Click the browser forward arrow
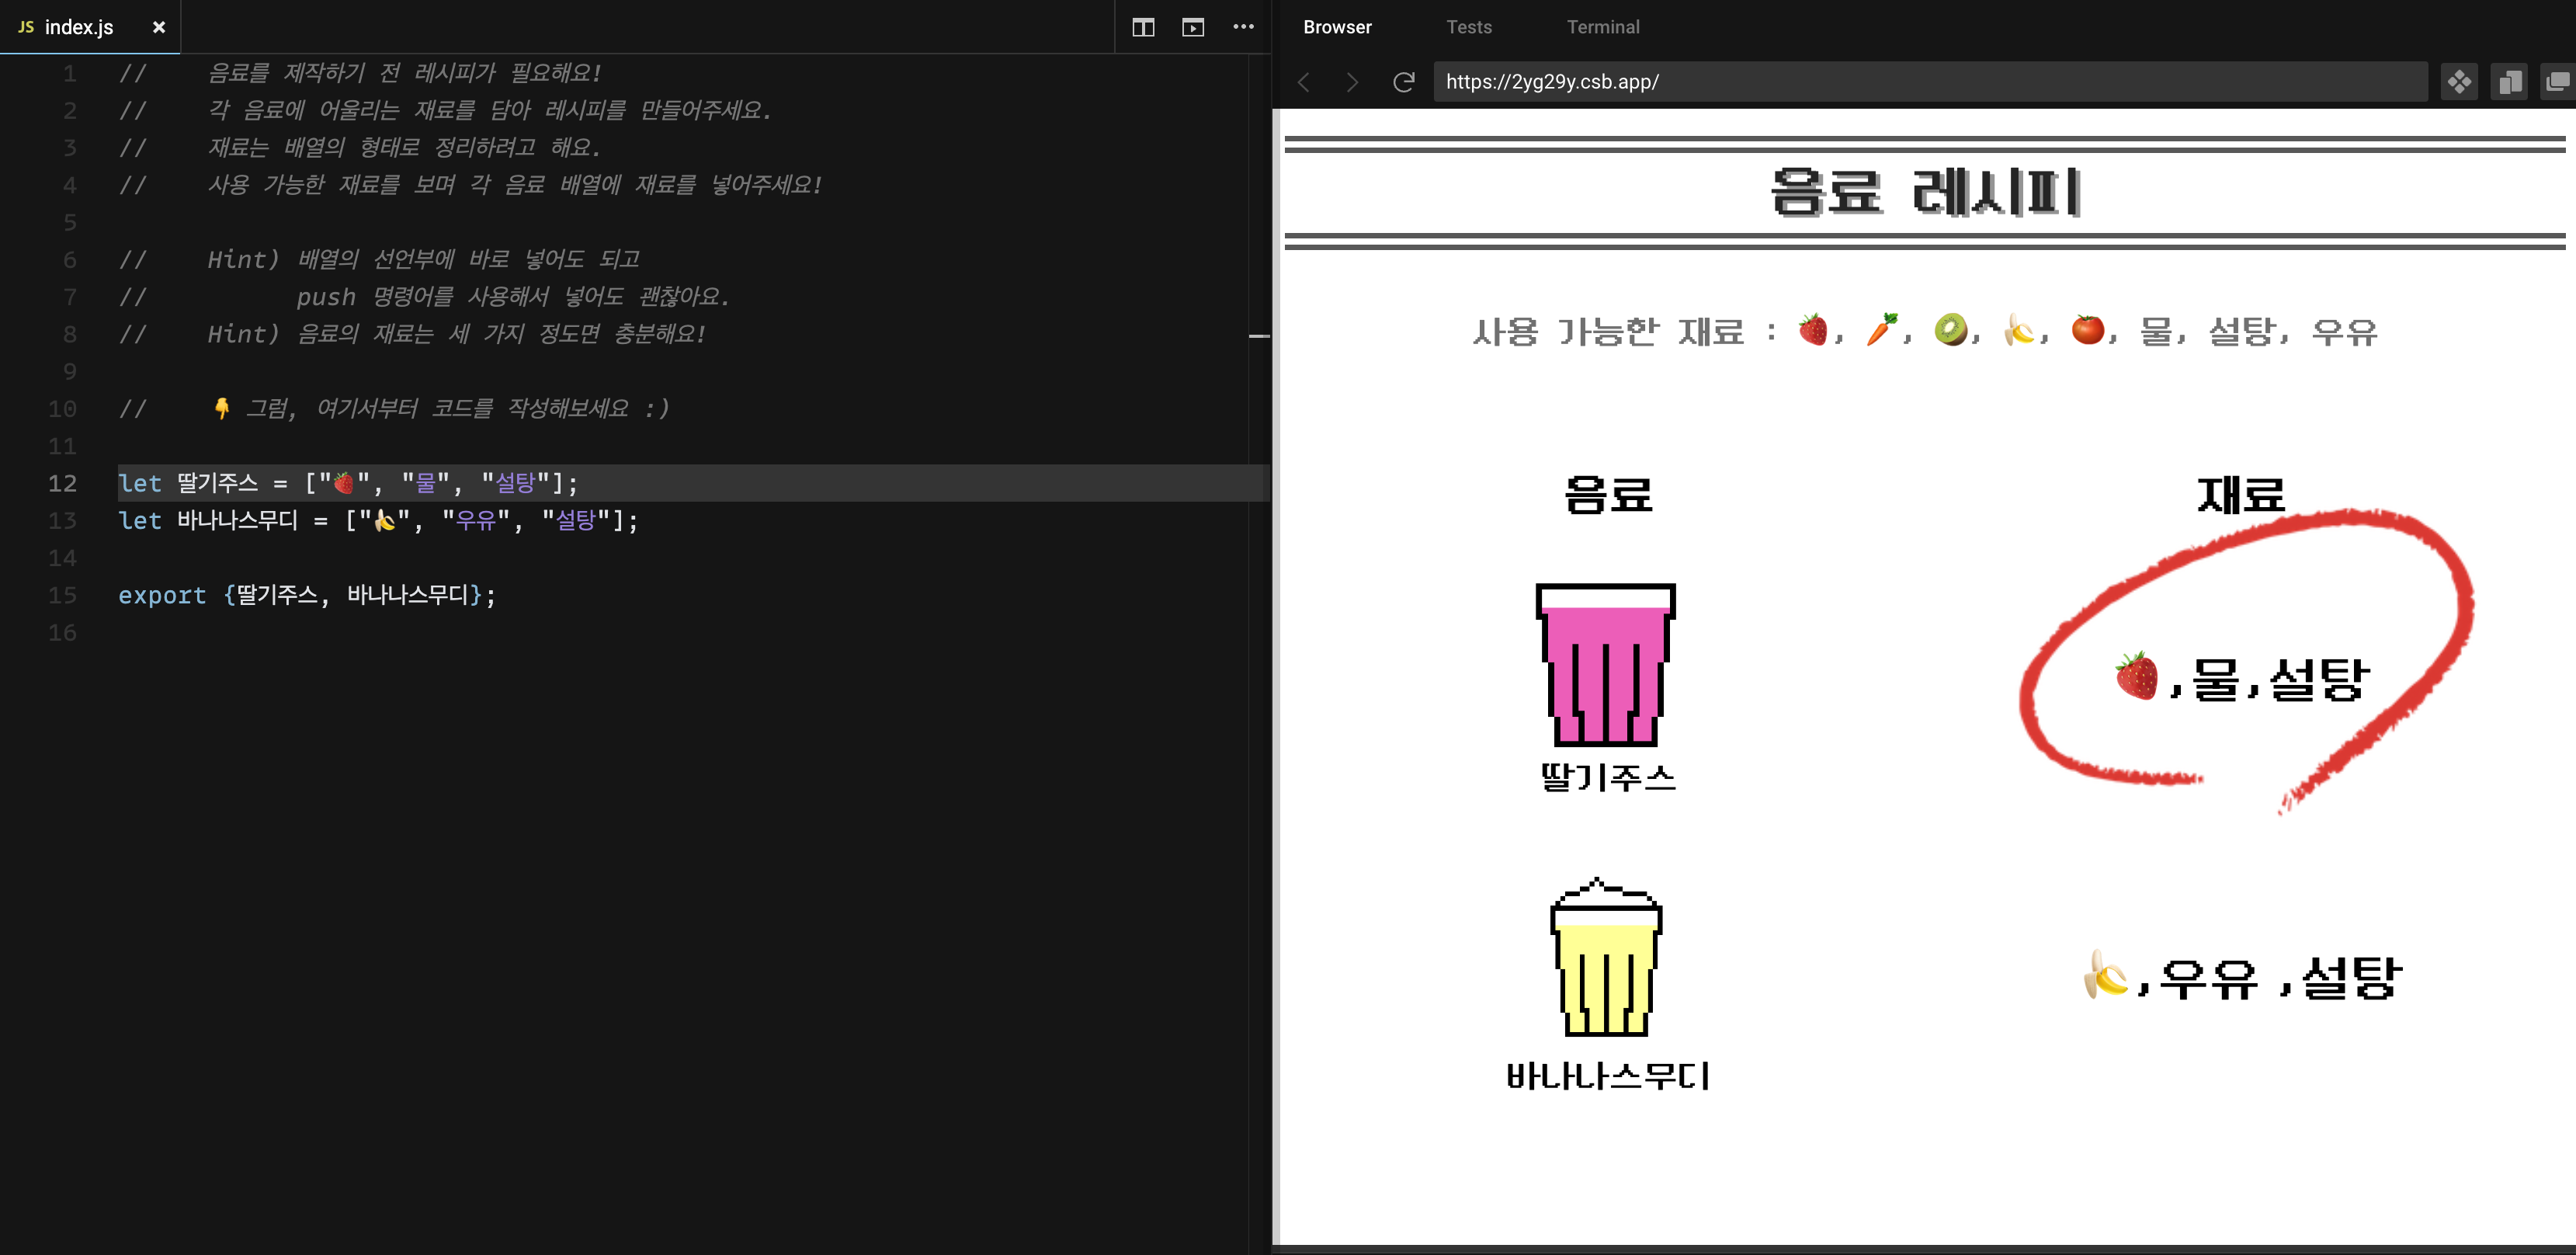 click(x=1352, y=82)
